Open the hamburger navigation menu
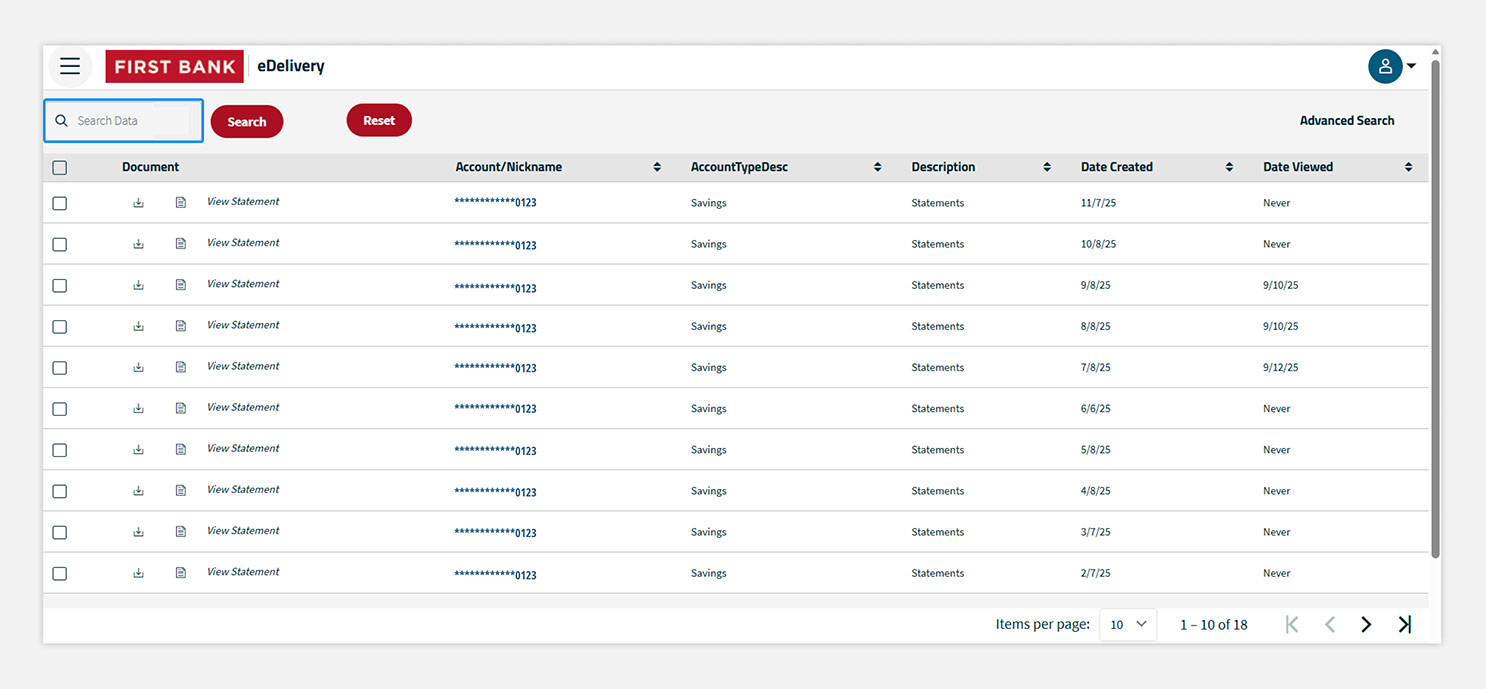 (69, 67)
